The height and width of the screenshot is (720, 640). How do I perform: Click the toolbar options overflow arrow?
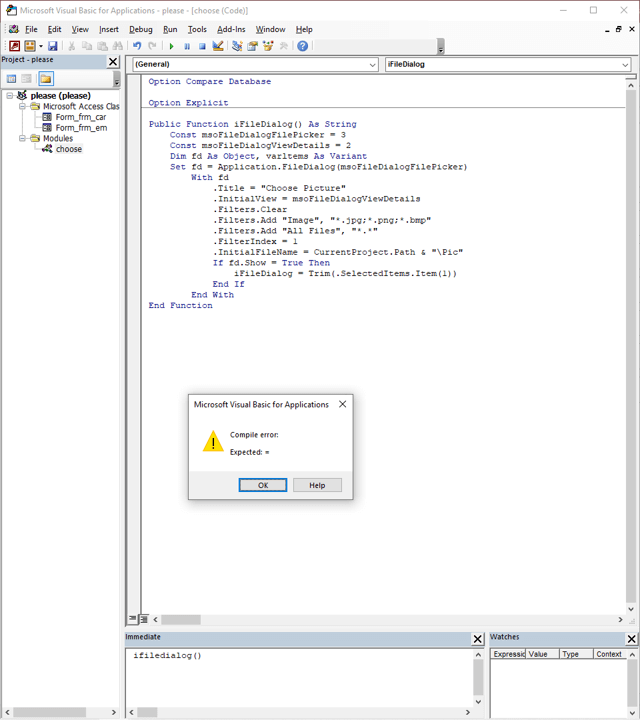[x=441, y=47]
